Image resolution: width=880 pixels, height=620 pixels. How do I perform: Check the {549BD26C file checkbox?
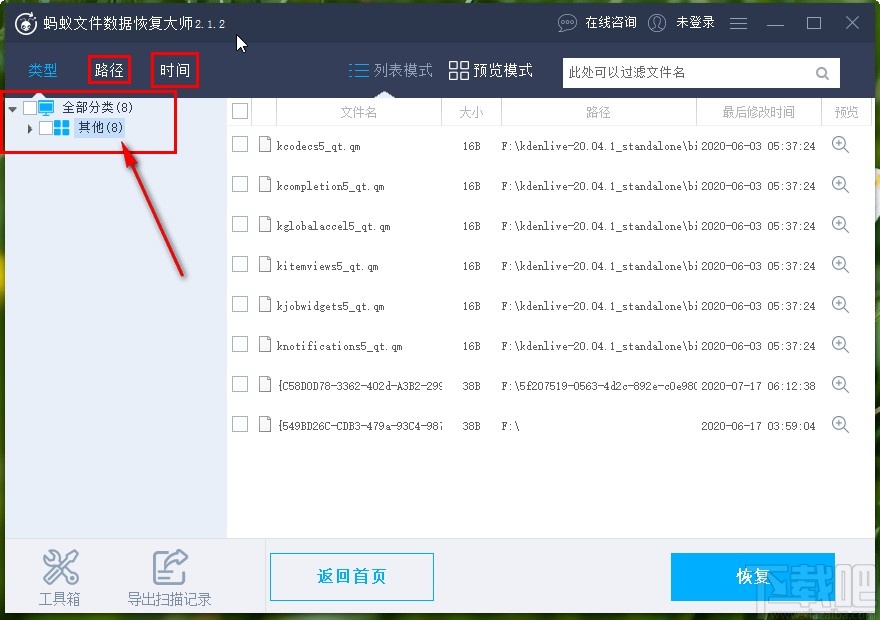pyautogui.click(x=240, y=424)
